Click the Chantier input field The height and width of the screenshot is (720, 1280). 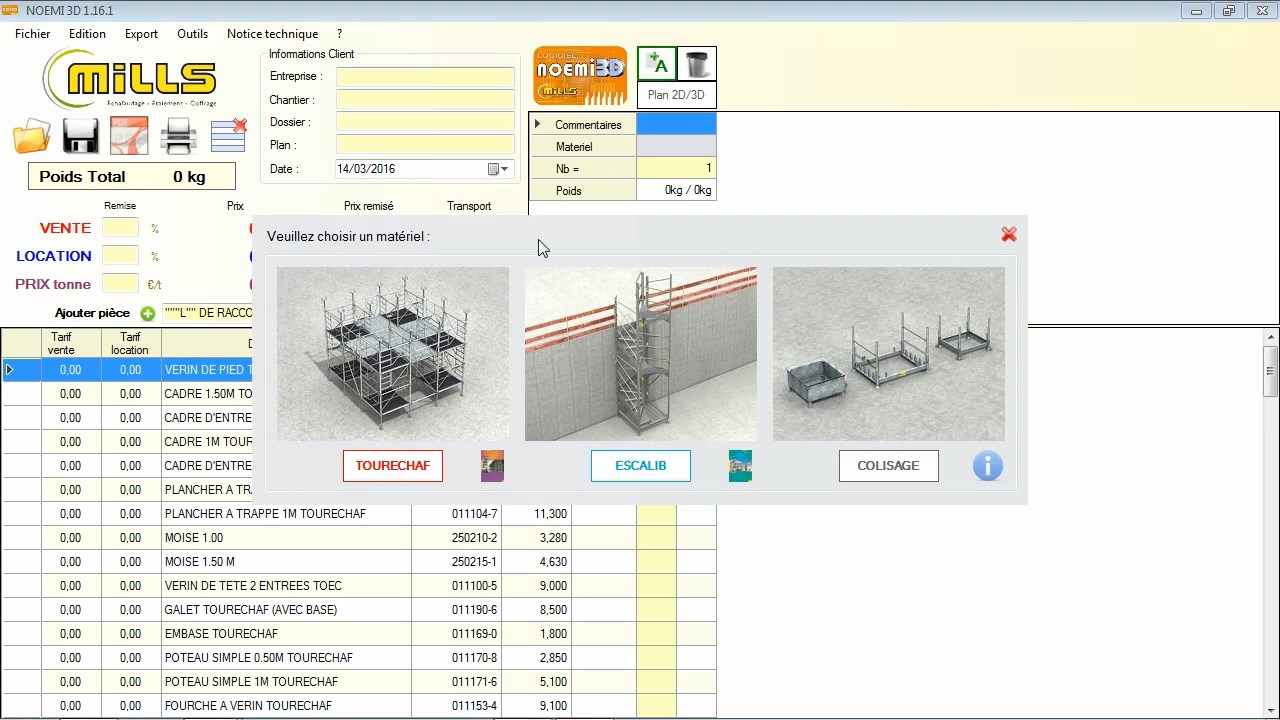pyautogui.click(x=425, y=100)
